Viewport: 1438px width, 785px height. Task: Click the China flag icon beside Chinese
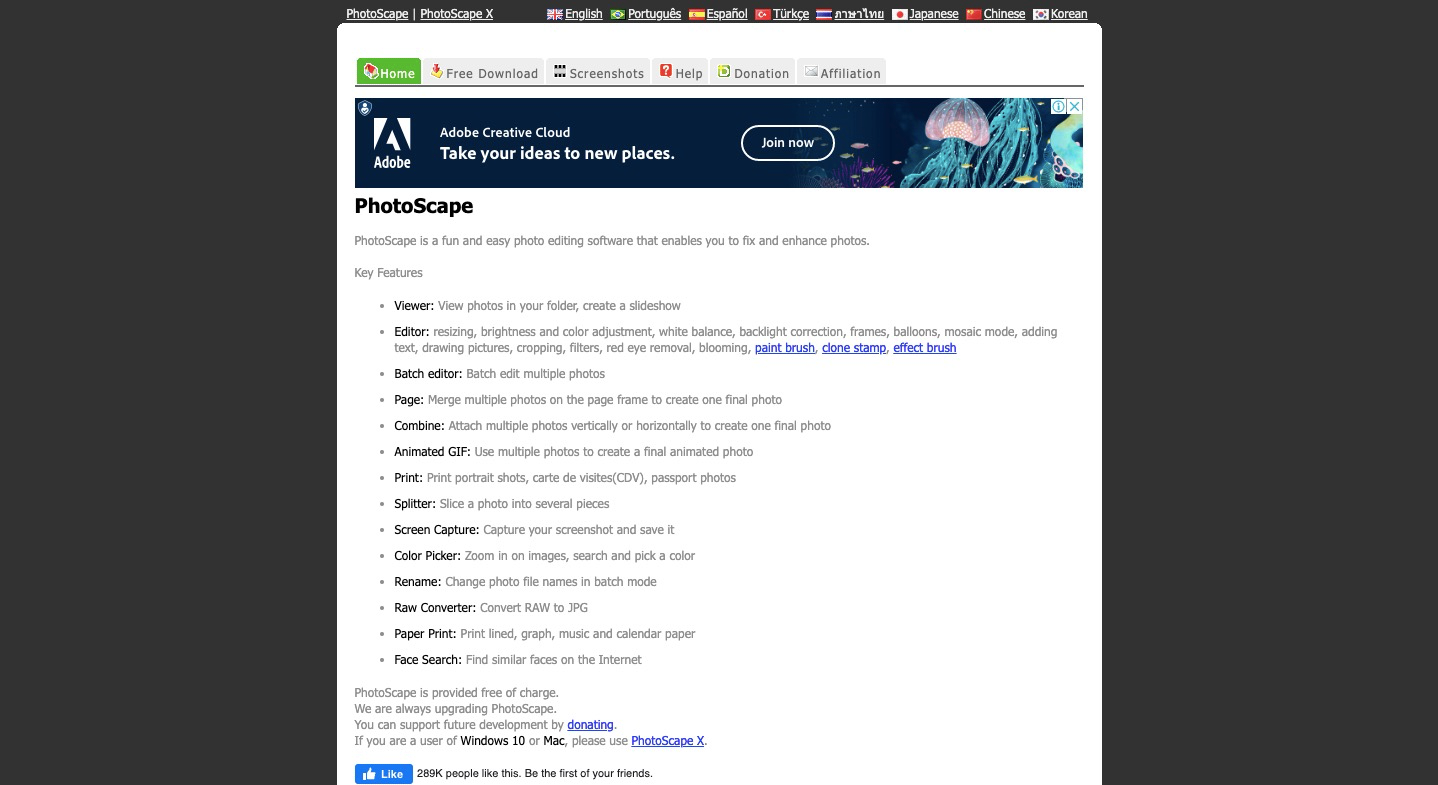pos(973,14)
